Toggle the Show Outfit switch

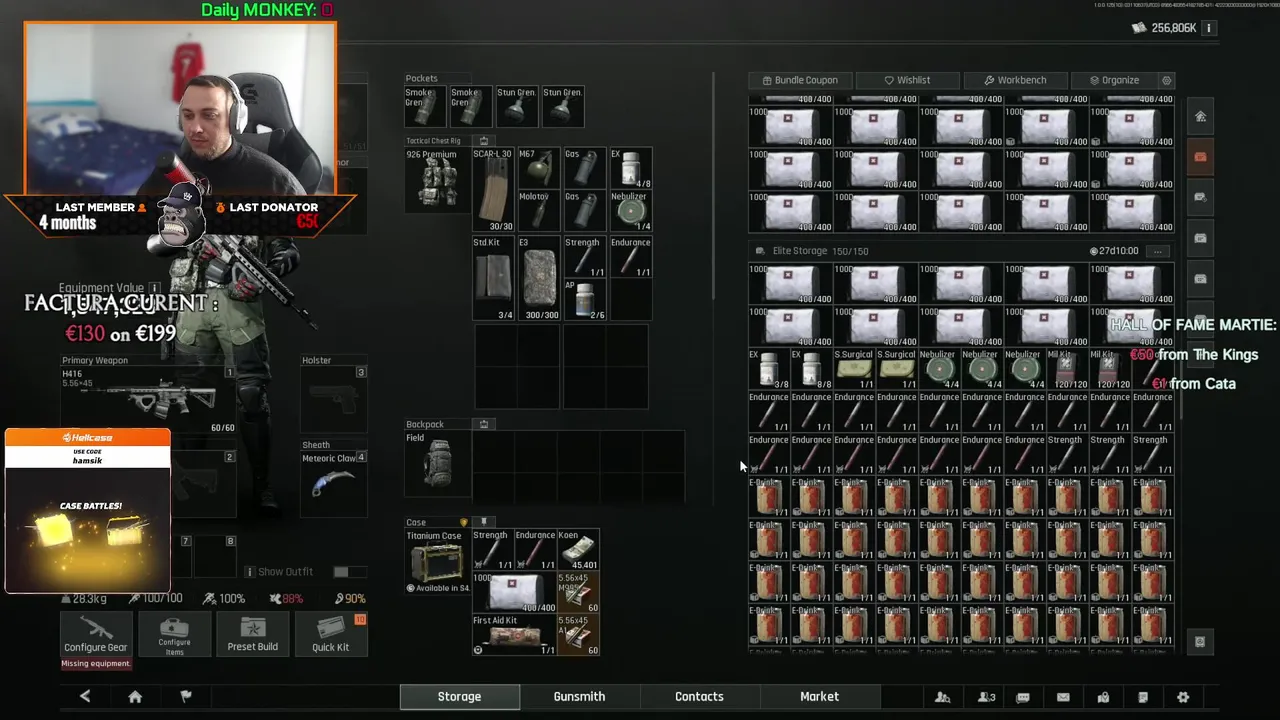341,572
